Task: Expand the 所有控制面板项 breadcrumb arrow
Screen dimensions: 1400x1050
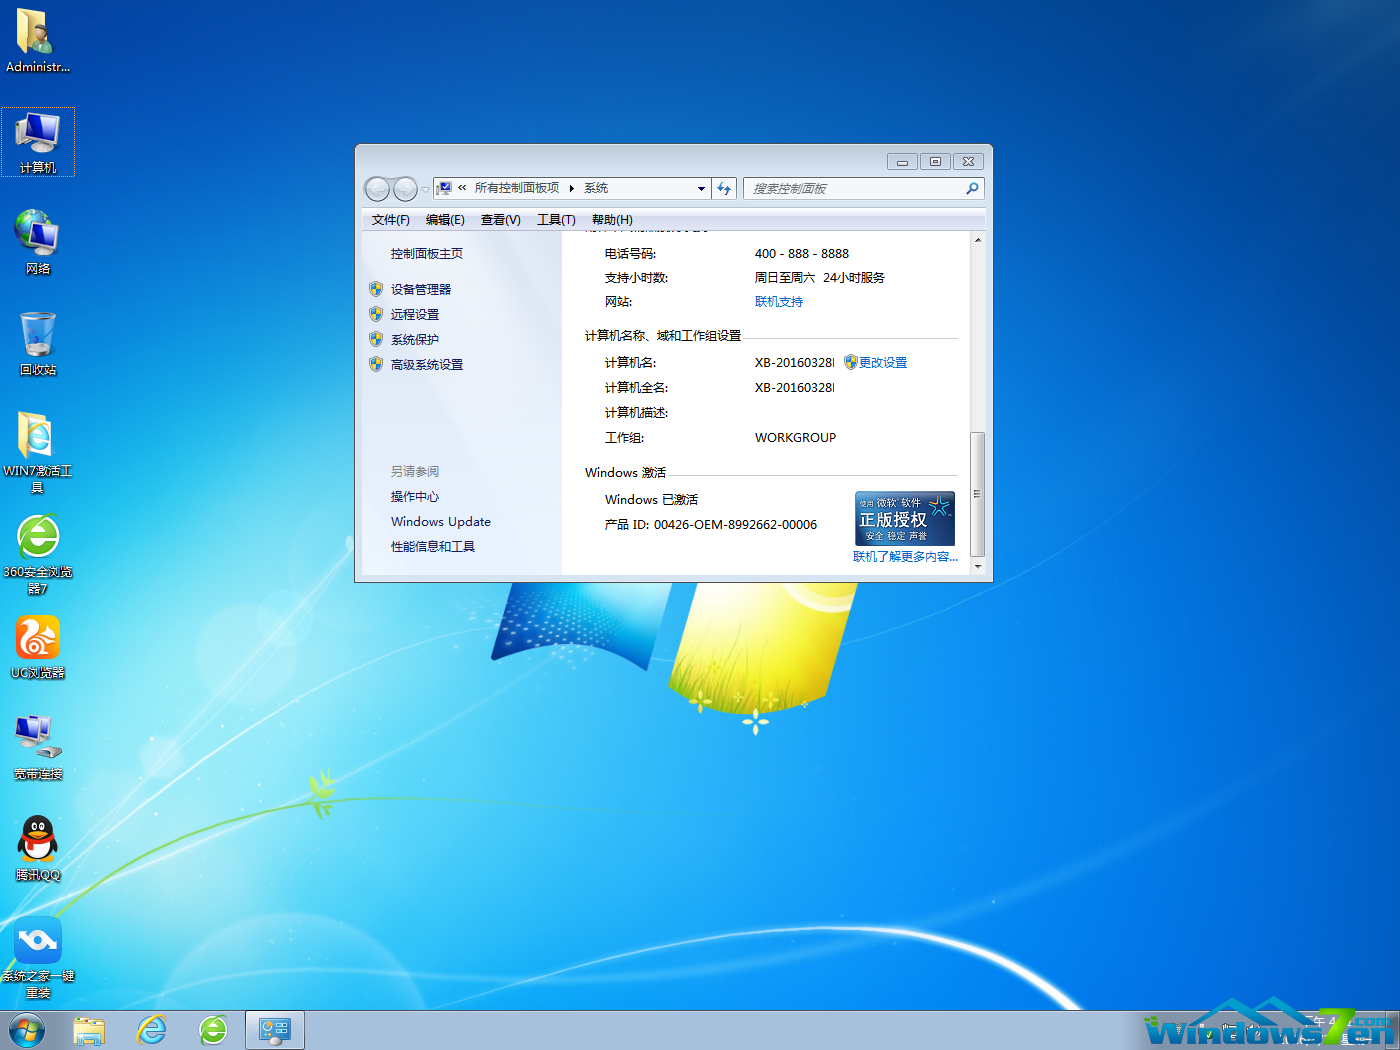Action: pos(572,188)
